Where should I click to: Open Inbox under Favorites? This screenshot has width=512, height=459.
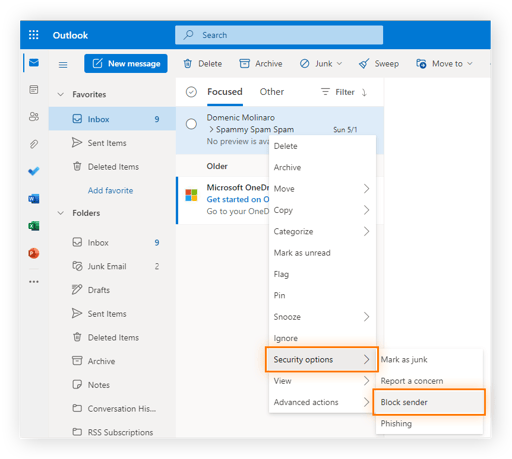click(112, 119)
